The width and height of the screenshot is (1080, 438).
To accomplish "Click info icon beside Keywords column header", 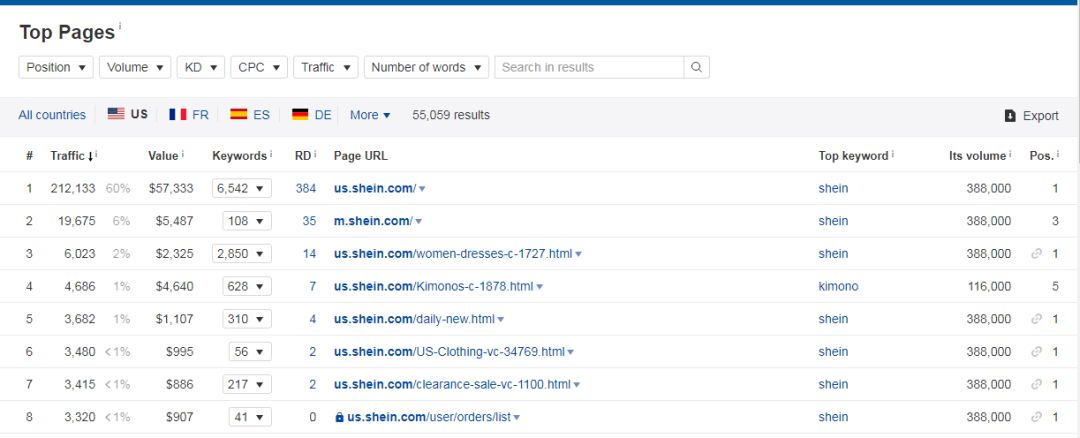I will [271, 155].
